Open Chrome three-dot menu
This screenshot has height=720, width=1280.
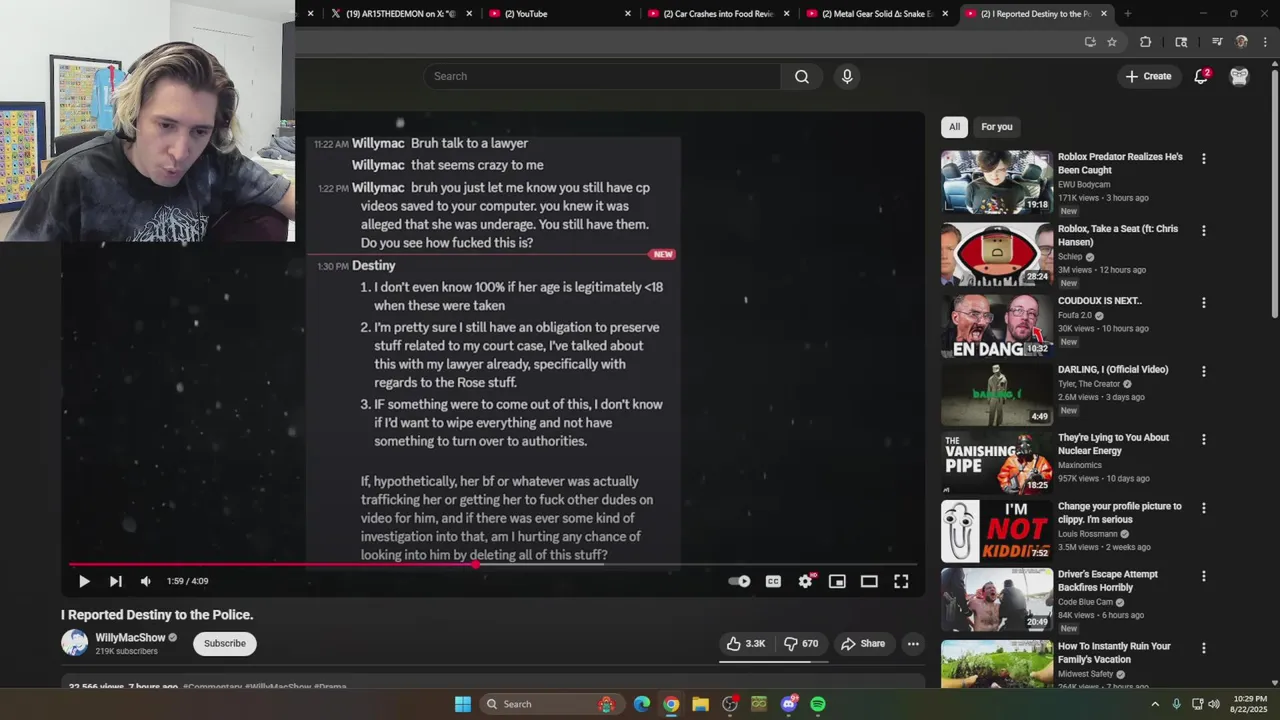pos(1264,42)
